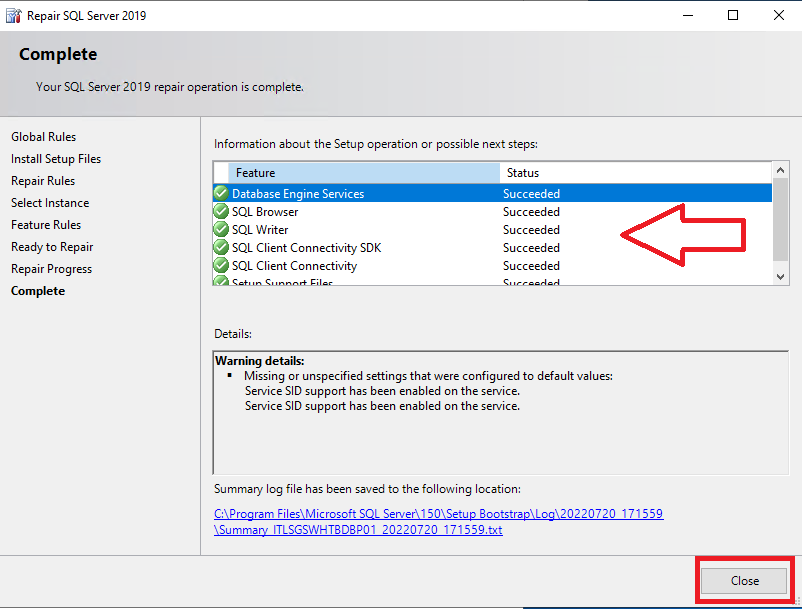Screen dimensions: 802x609
Task: Click the Repair SQL Server title bar icon
Action: click(14, 16)
